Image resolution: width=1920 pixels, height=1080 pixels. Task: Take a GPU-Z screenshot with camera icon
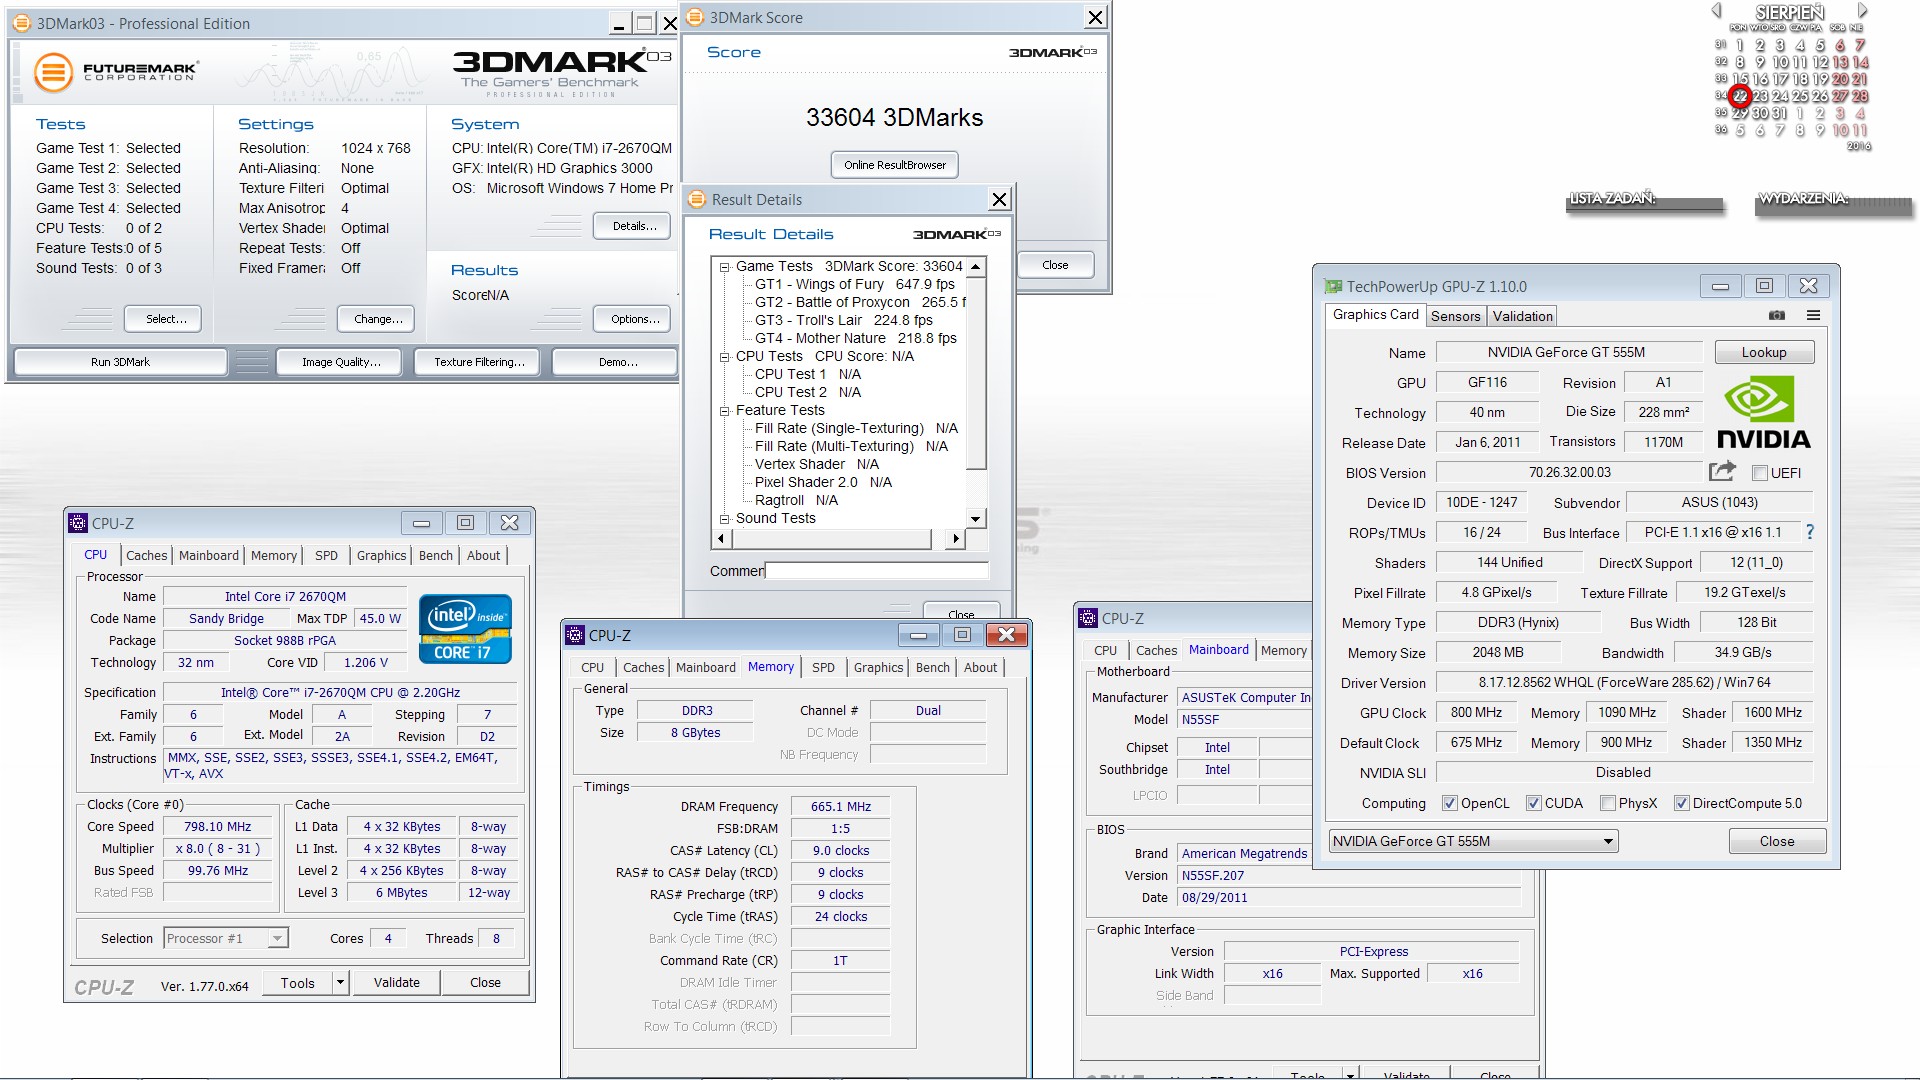pyautogui.click(x=1776, y=315)
